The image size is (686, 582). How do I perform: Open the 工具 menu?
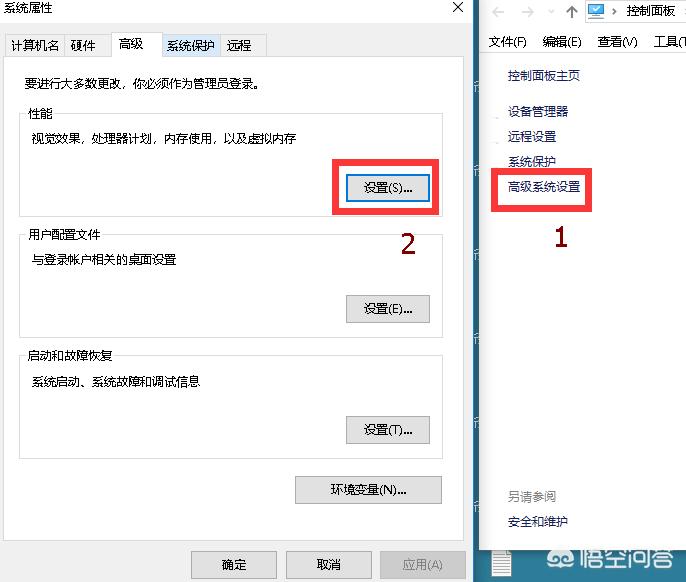click(x=669, y=42)
